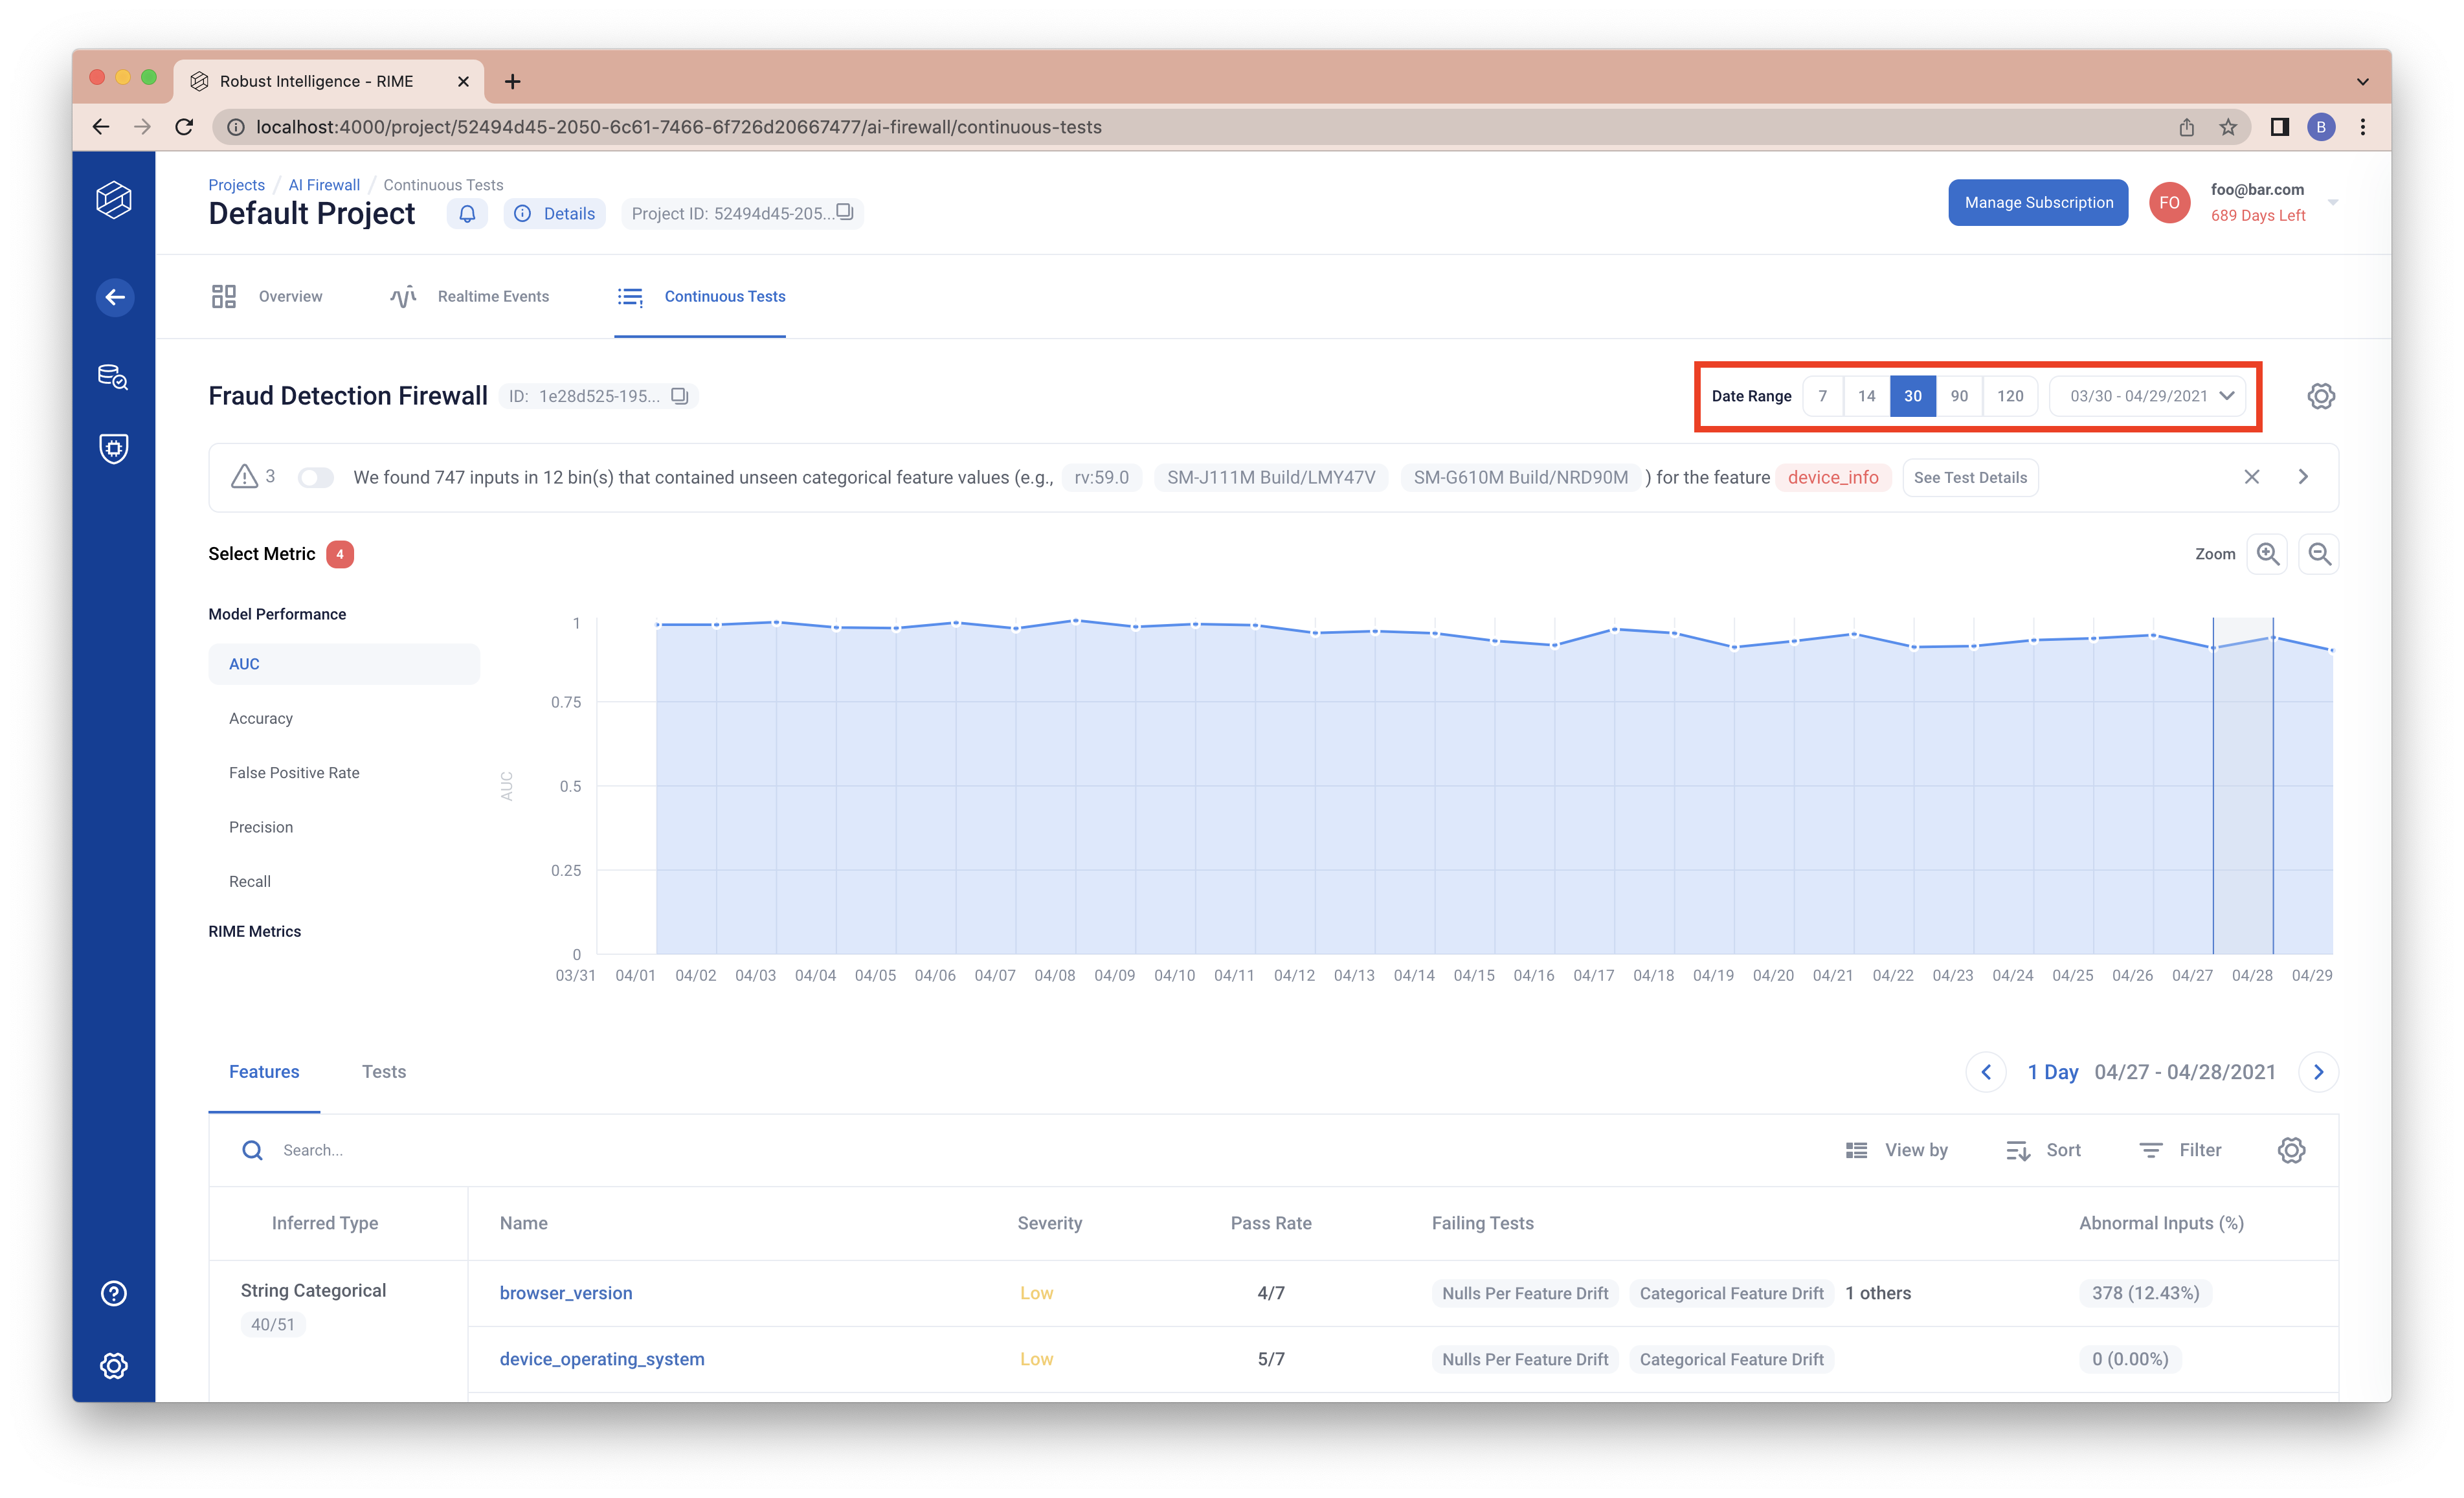Reload the browser page

click(184, 127)
